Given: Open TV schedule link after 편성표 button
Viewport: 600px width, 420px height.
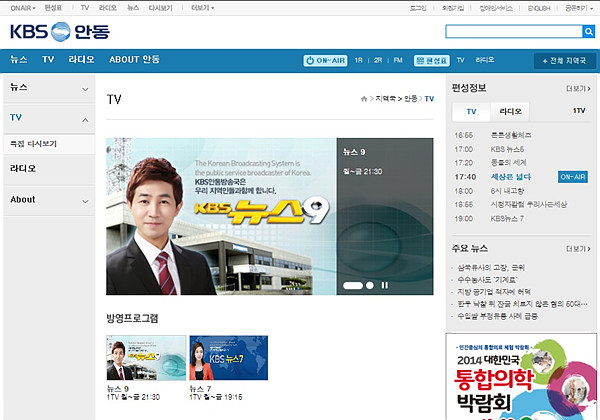Looking at the screenshot, I should pyautogui.click(x=460, y=60).
